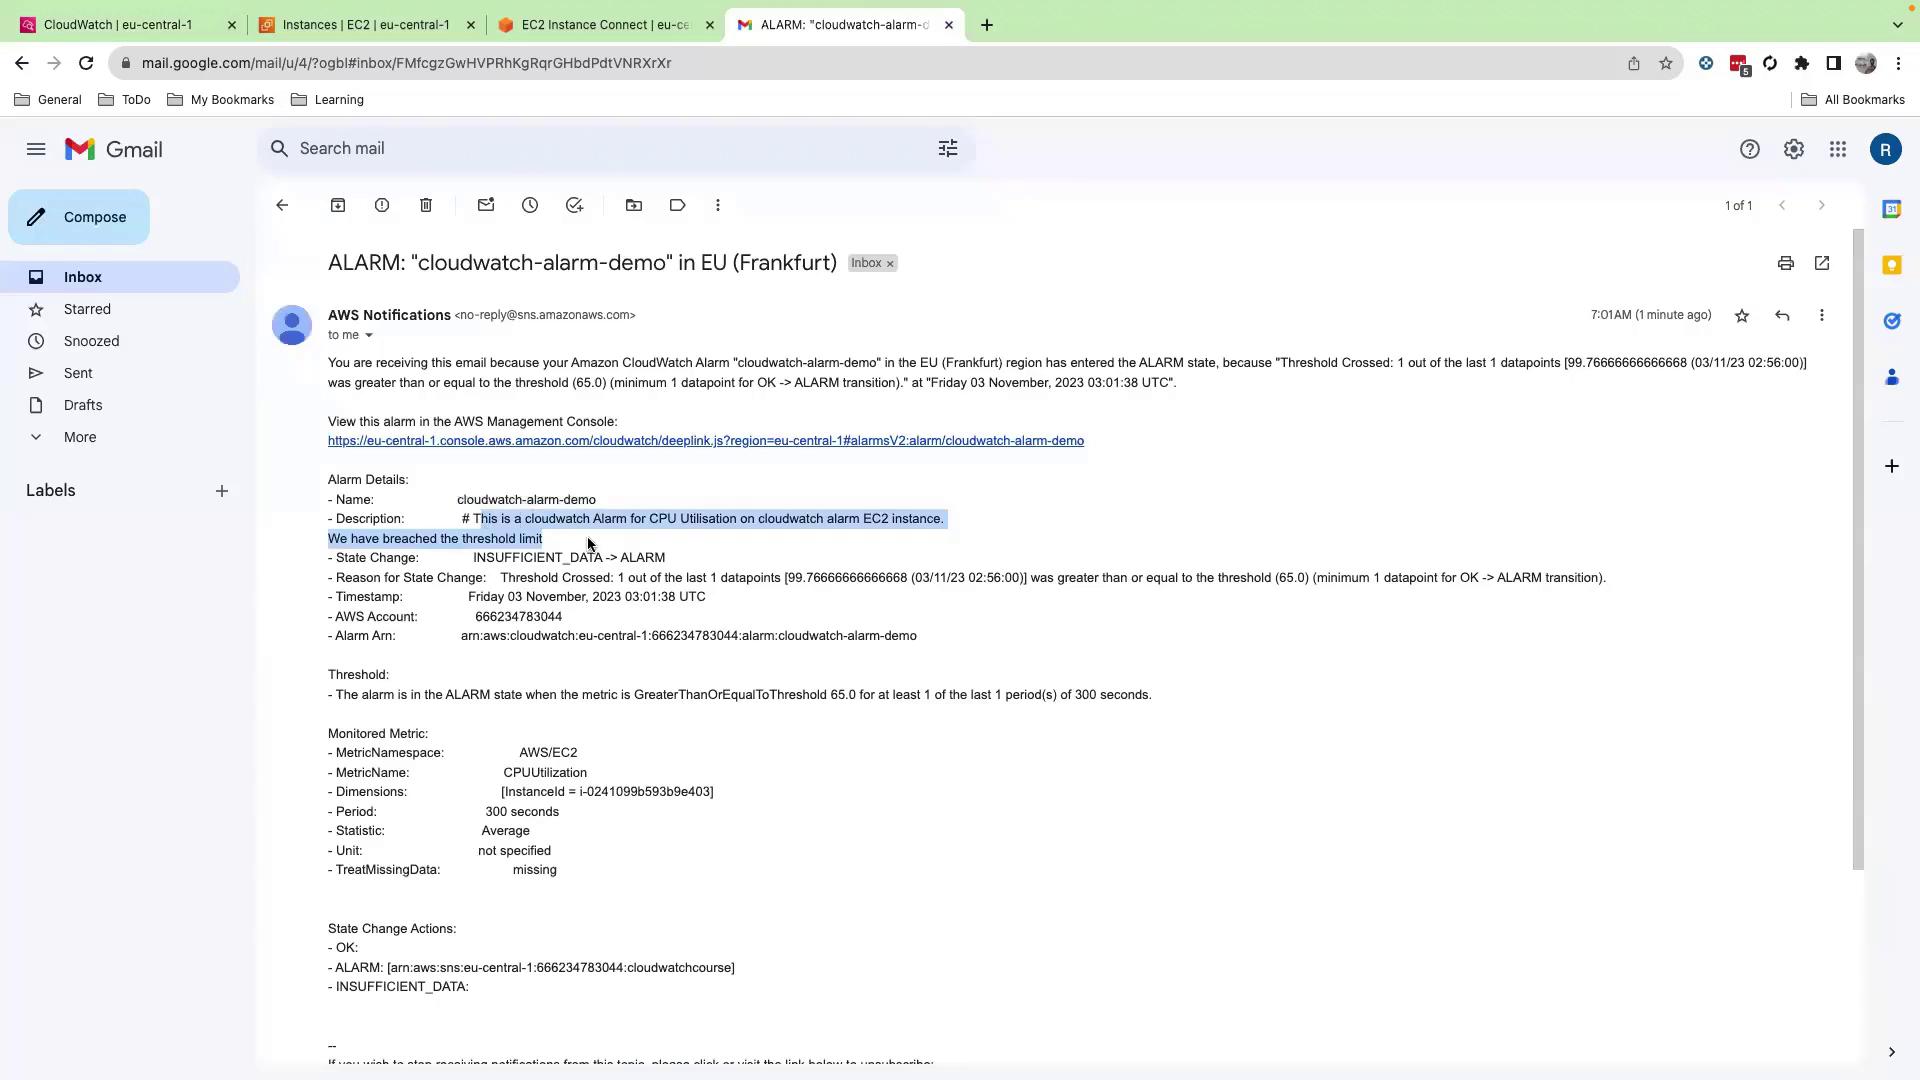This screenshot has height=1080, width=1920.
Task: Toggle the main menu hamburger button
Action: click(x=36, y=149)
